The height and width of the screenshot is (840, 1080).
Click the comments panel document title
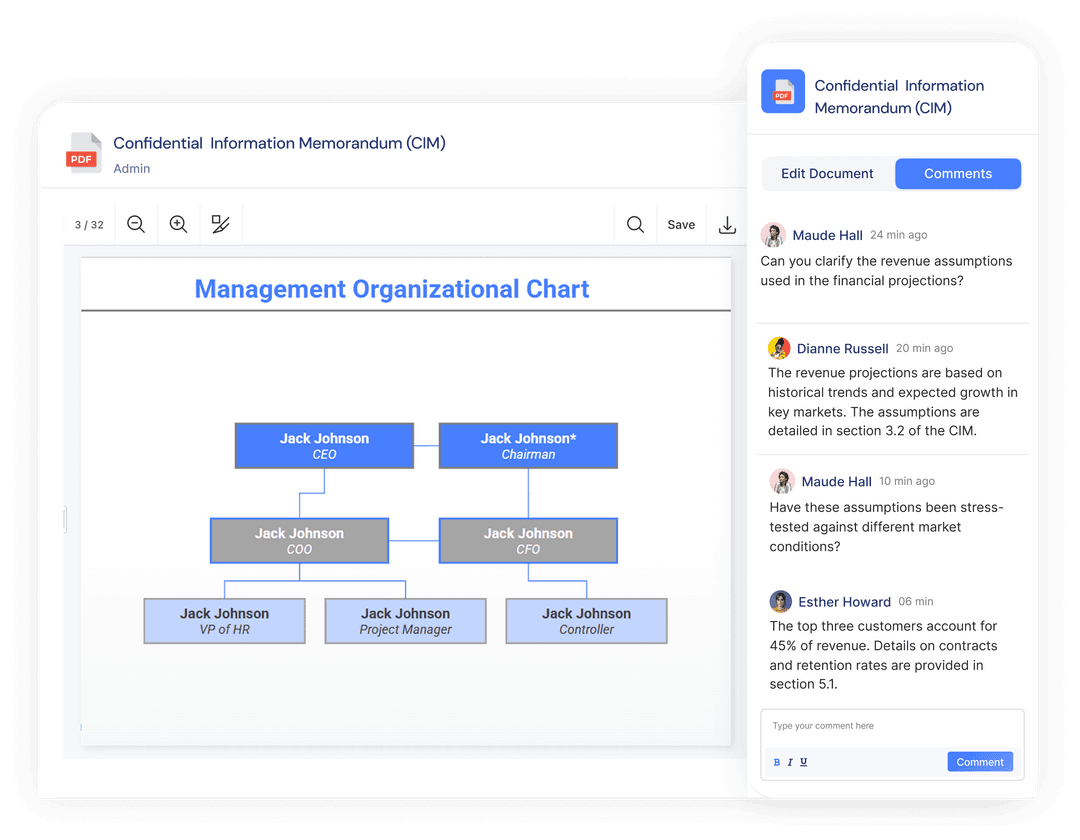tap(899, 96)
